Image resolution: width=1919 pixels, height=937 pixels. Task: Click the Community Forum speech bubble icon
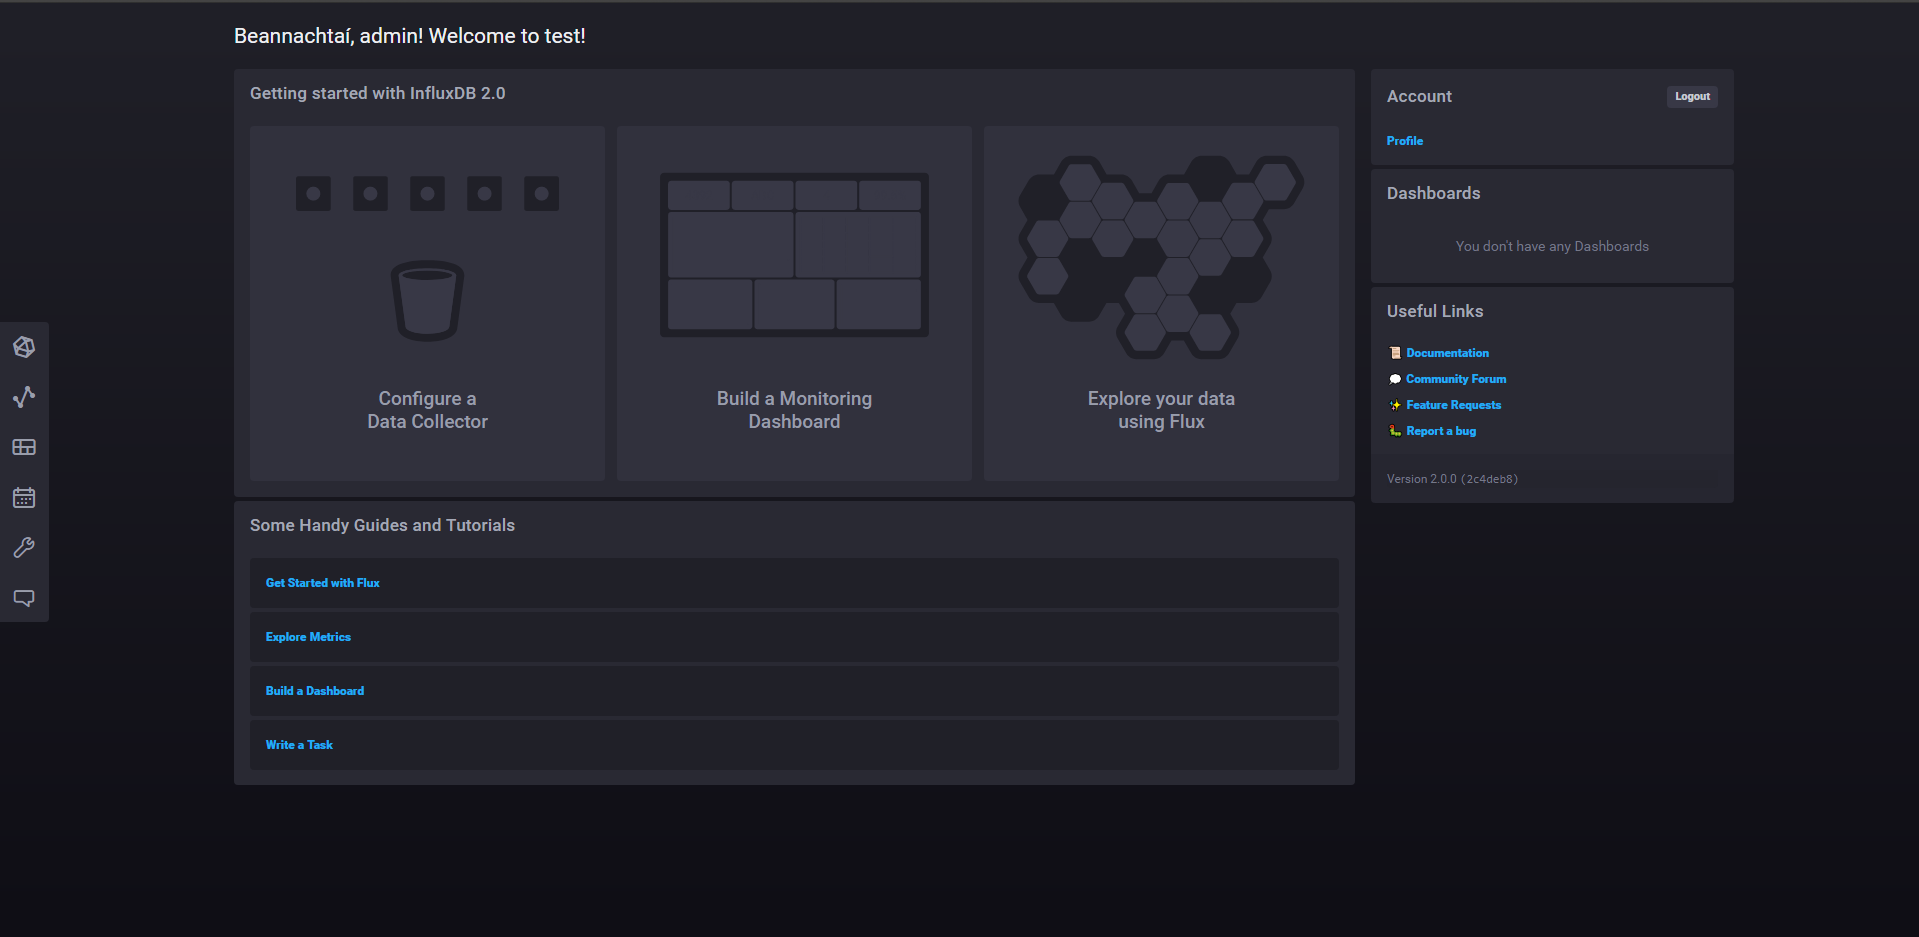[x=1395, y=379]
